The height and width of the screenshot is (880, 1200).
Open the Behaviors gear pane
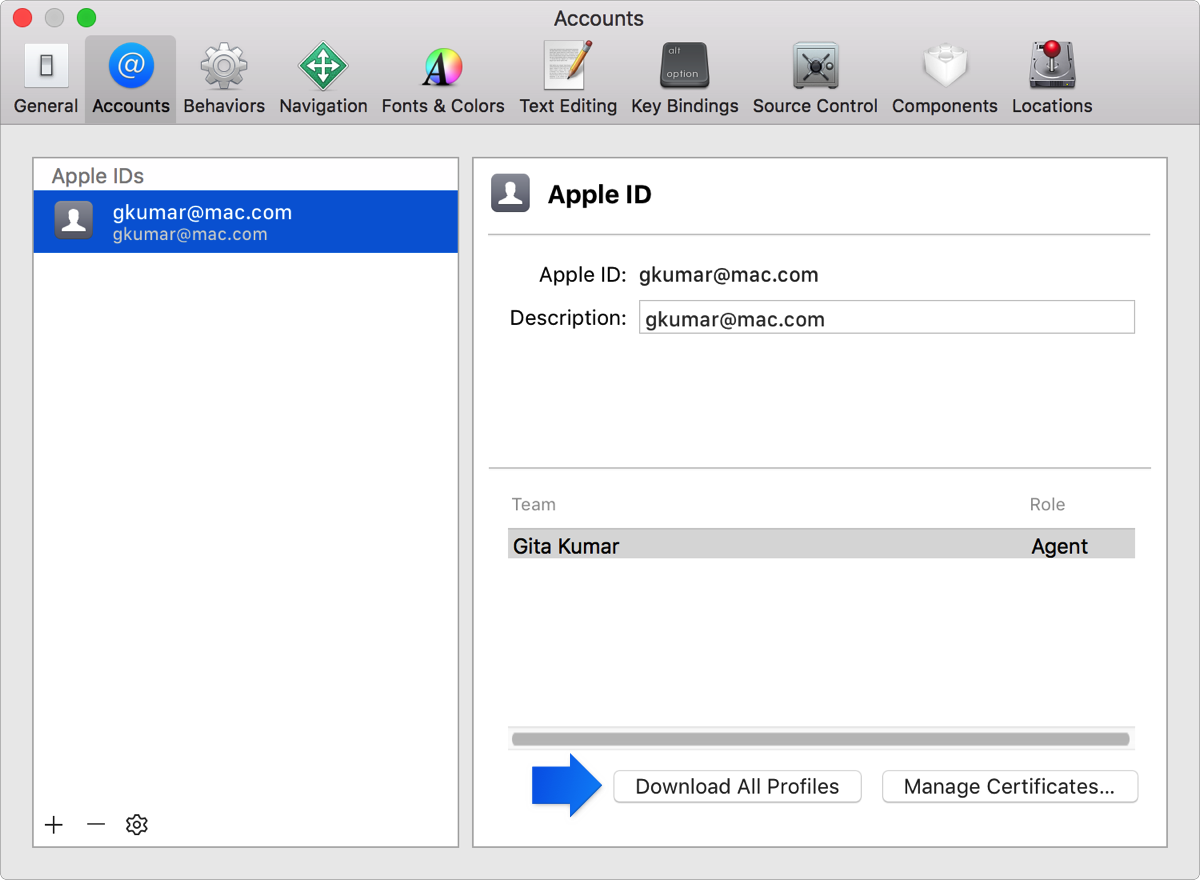click(x=224, y=80)
